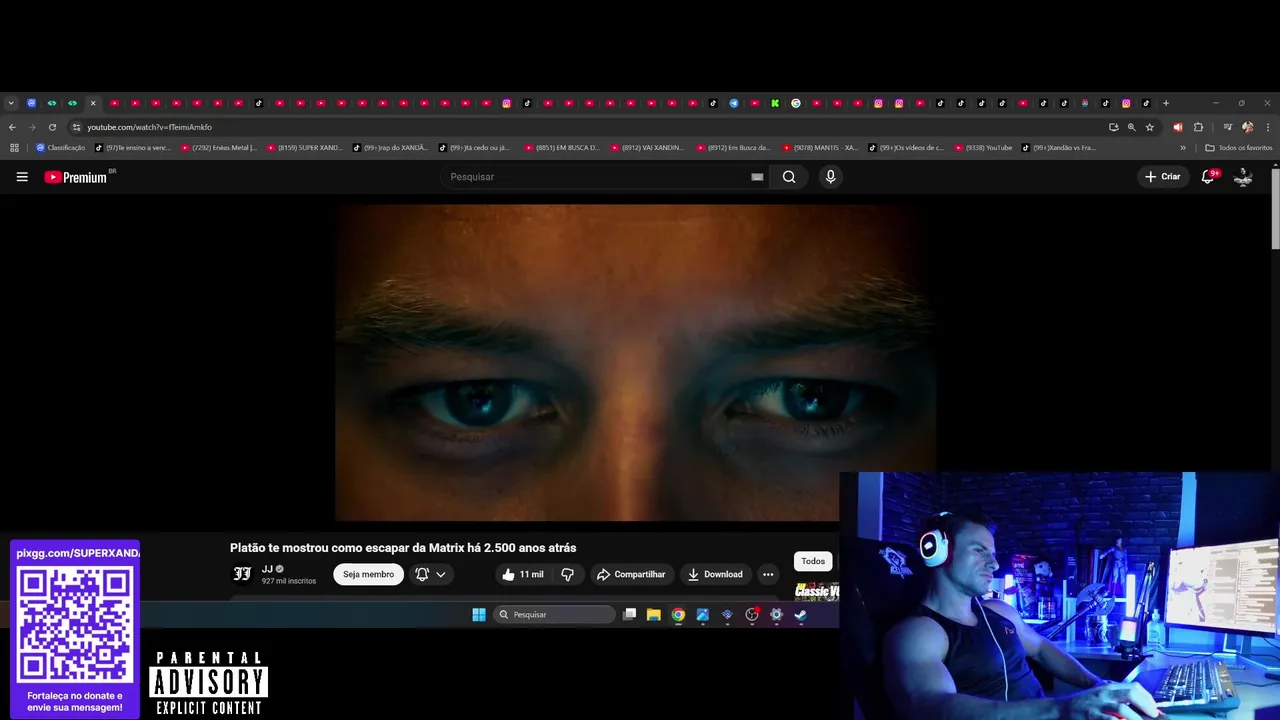Screen dimensions: 1280x720
Task: Dislike the video with thumbs down
Action: (x=567, y=574)
